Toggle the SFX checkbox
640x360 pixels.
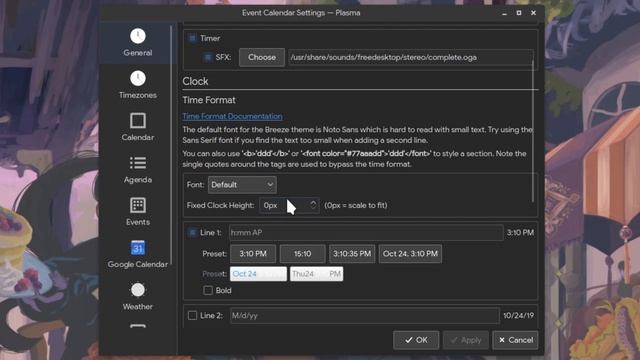tap(208, 58)
